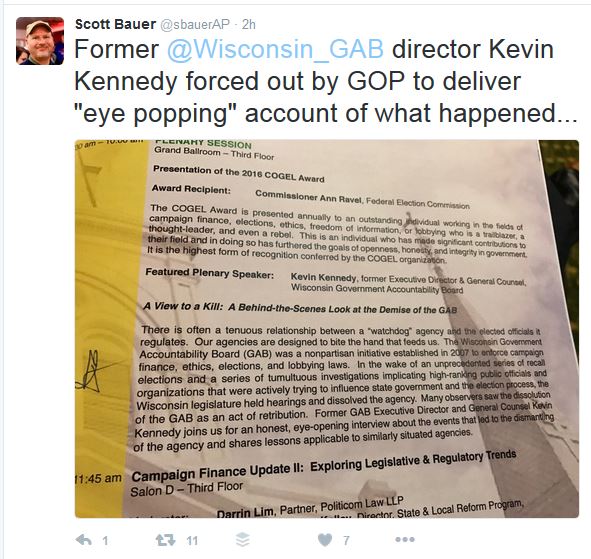Retweet this tweet using the retweet icon
The image size is (591, 559).
(x=165, y=540)
